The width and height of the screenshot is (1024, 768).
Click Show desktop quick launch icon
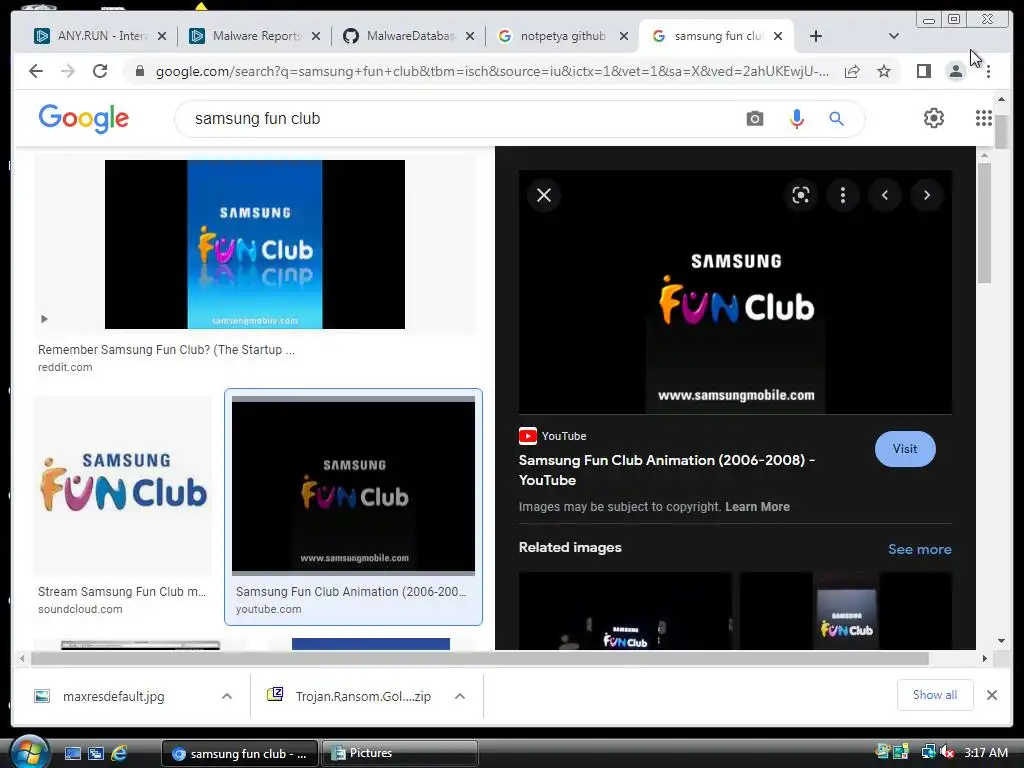[x=72, y=753]
